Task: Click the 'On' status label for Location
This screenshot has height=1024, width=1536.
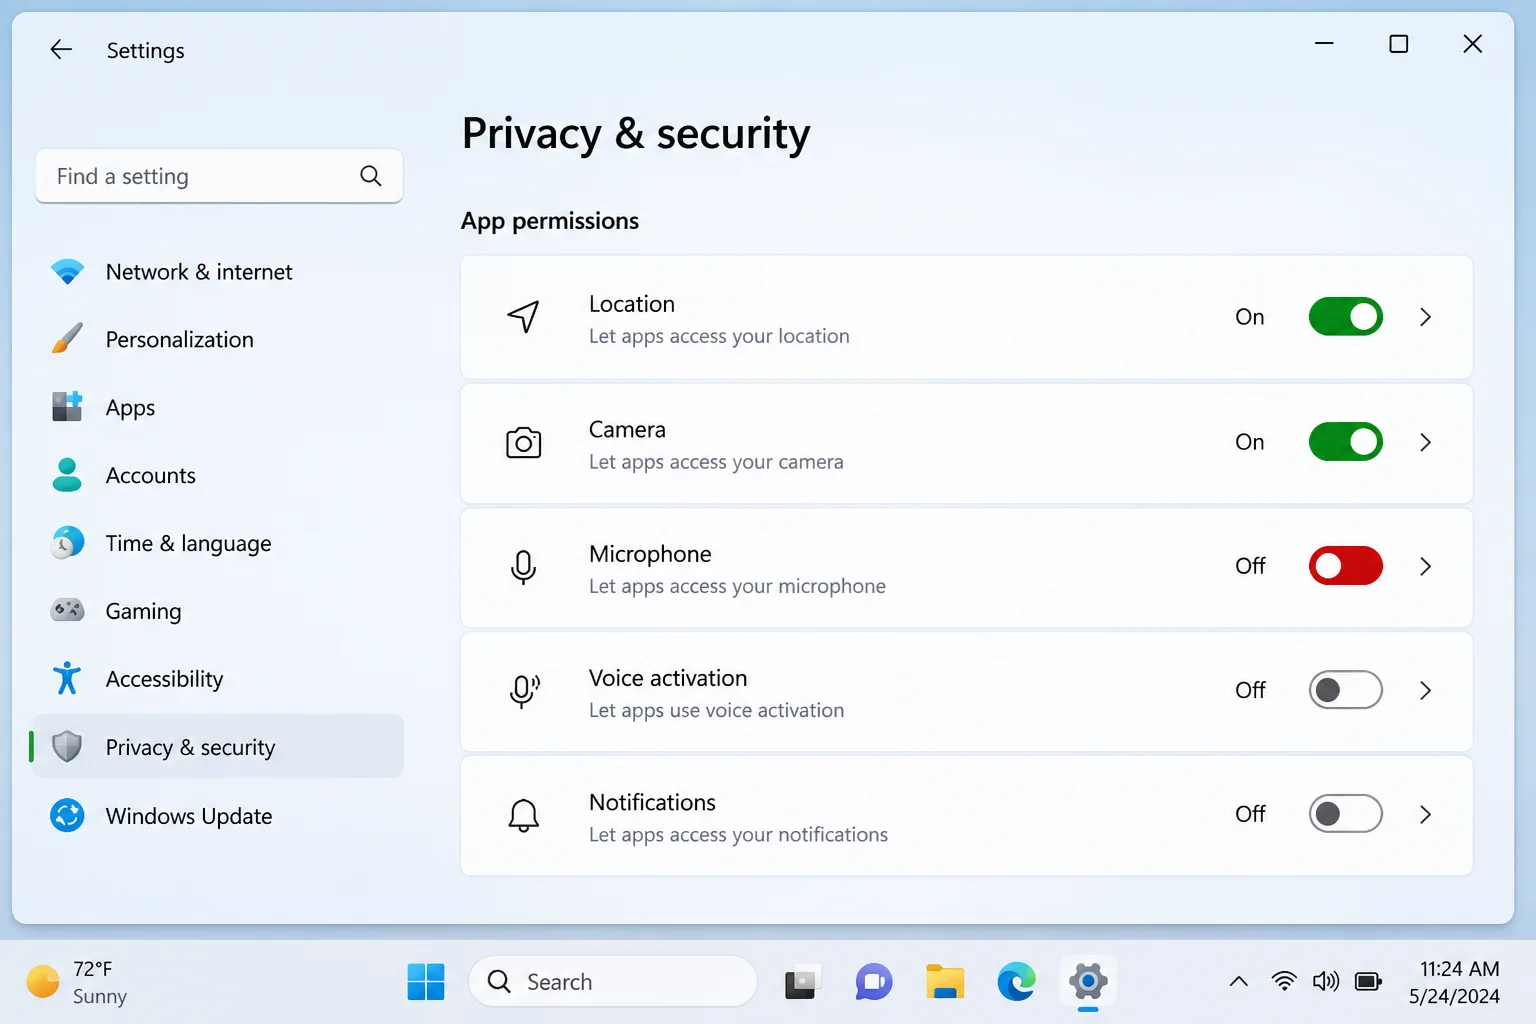Action: click(1250, 317)
